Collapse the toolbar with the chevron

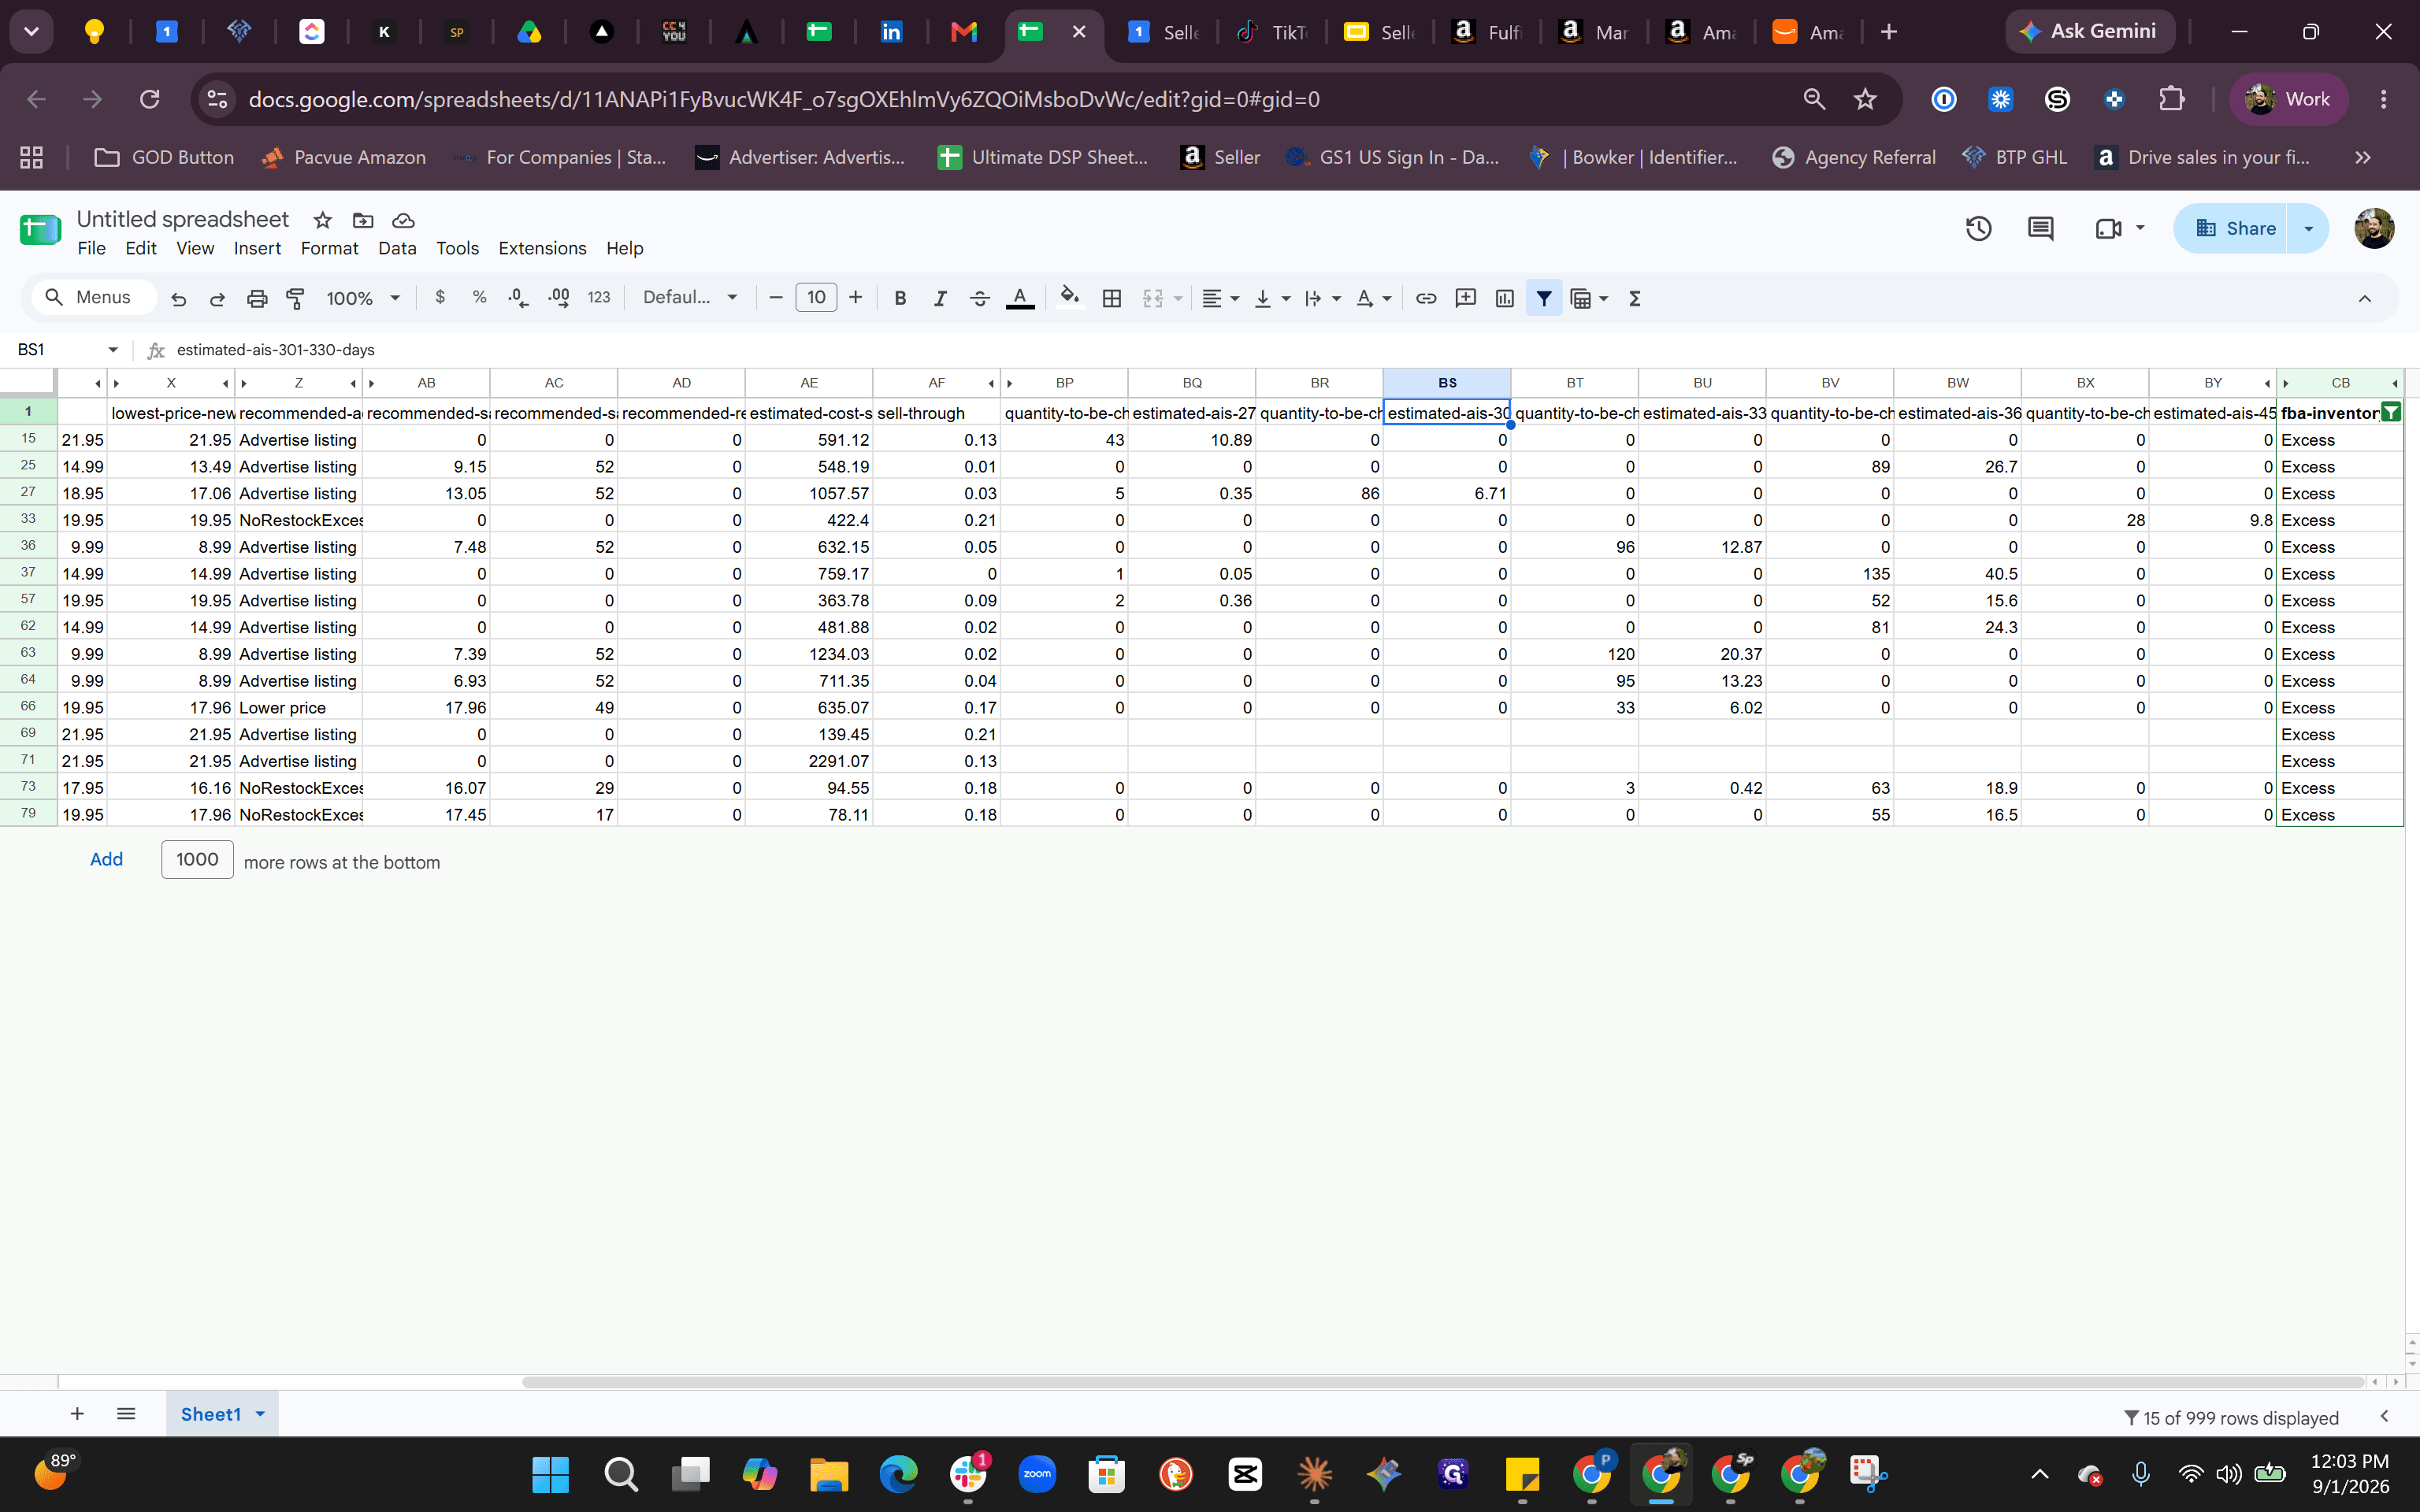2364,298
